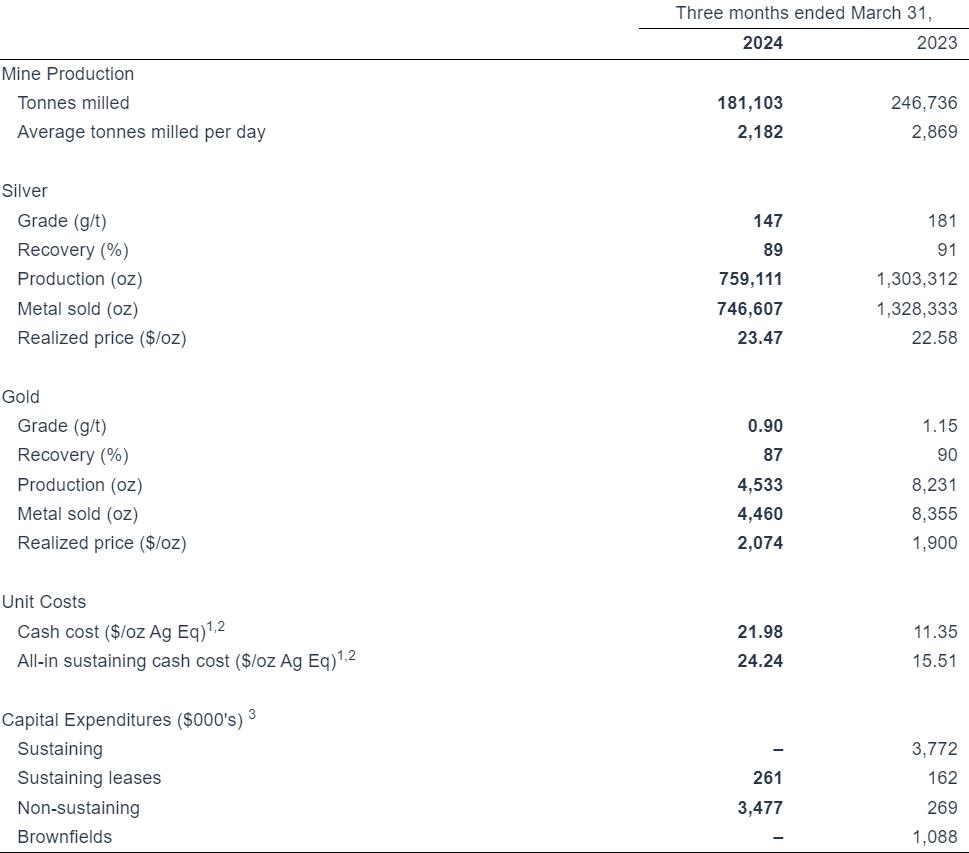Click the Silver section heading

point(25,191)
